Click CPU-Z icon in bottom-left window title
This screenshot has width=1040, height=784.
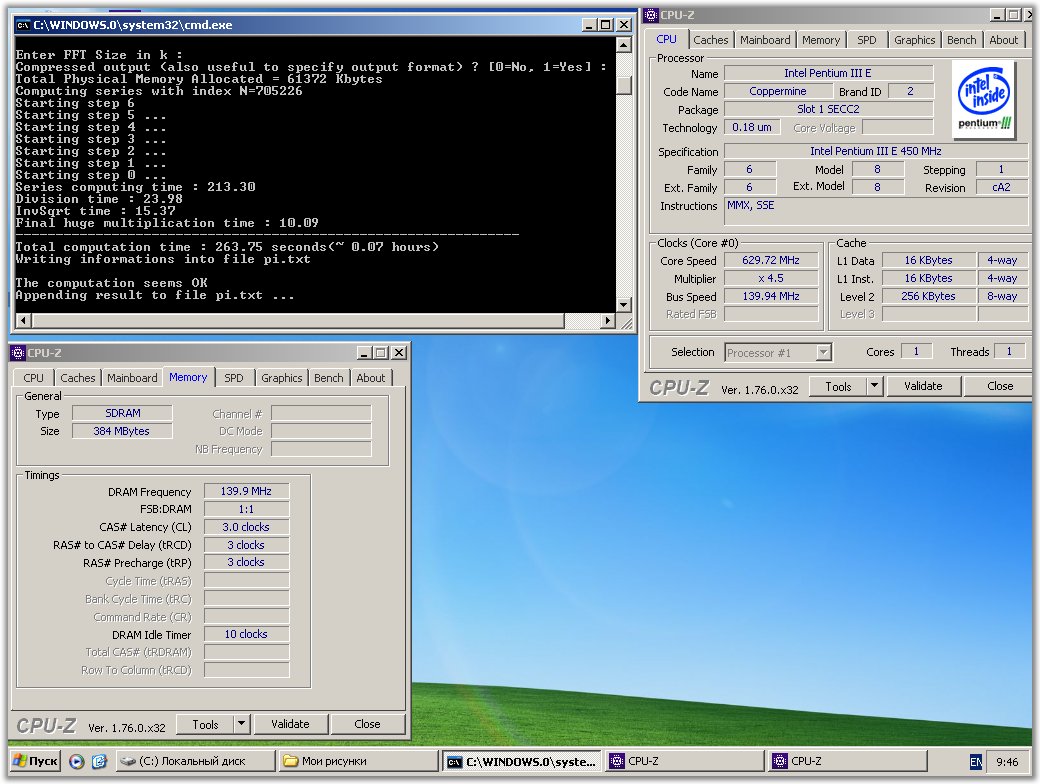(19, 353)
